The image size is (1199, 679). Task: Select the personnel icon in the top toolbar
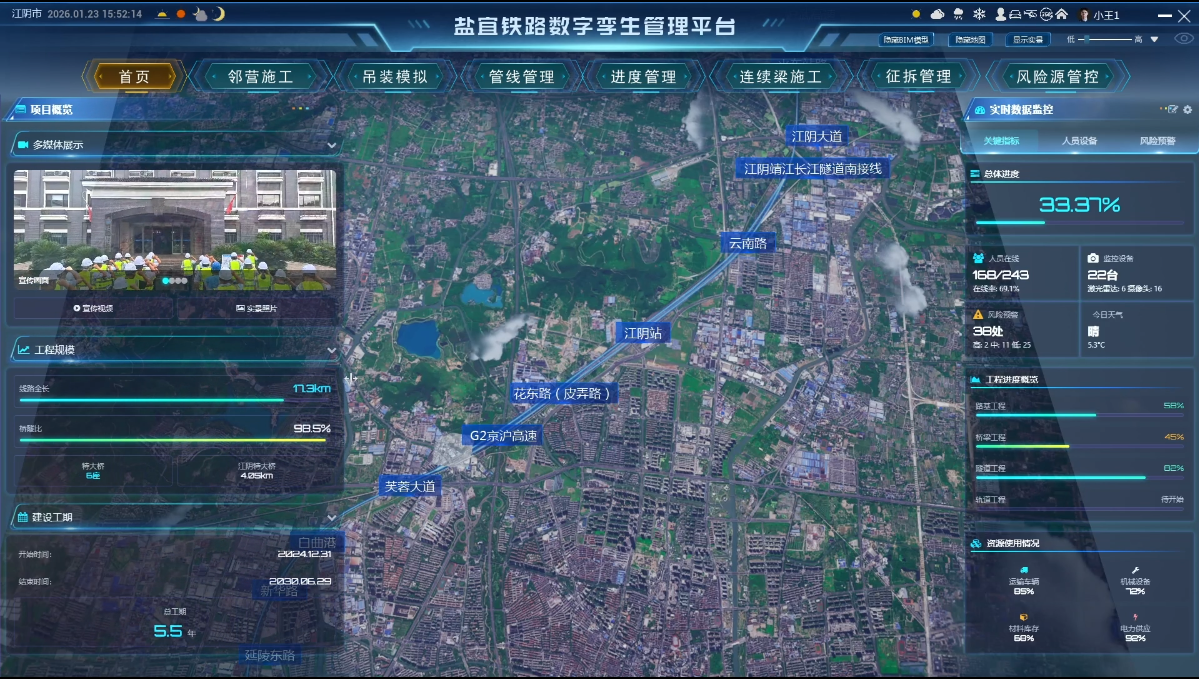(x=1001, y=15)
